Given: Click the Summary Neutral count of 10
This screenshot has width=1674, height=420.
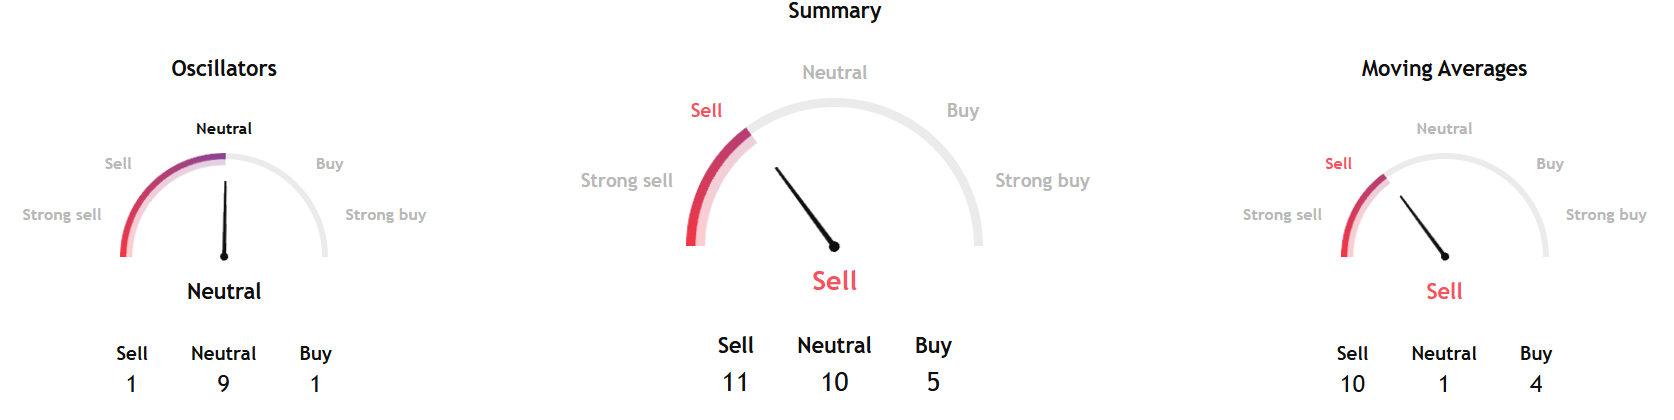Looking at the screenshot, I should (x=834, y=382).
